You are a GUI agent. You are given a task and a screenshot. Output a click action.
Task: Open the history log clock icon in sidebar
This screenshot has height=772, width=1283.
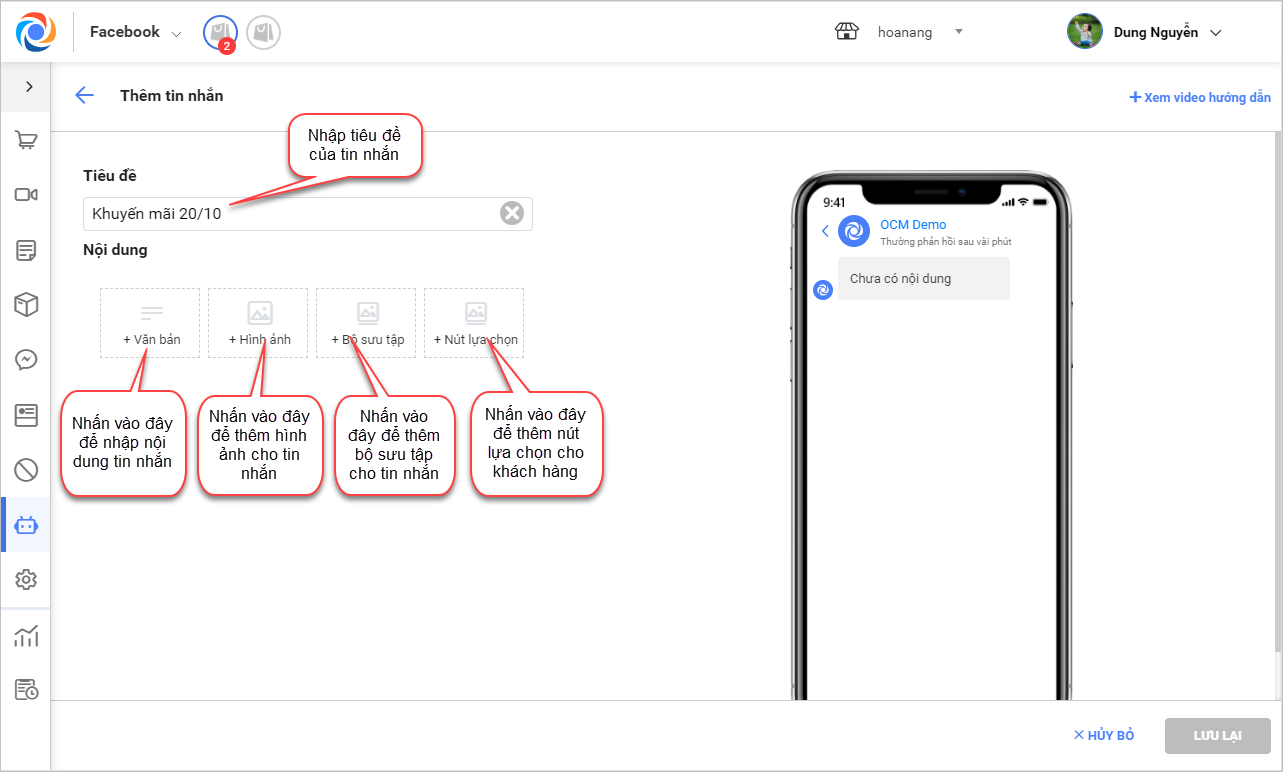tap(26, 690)
